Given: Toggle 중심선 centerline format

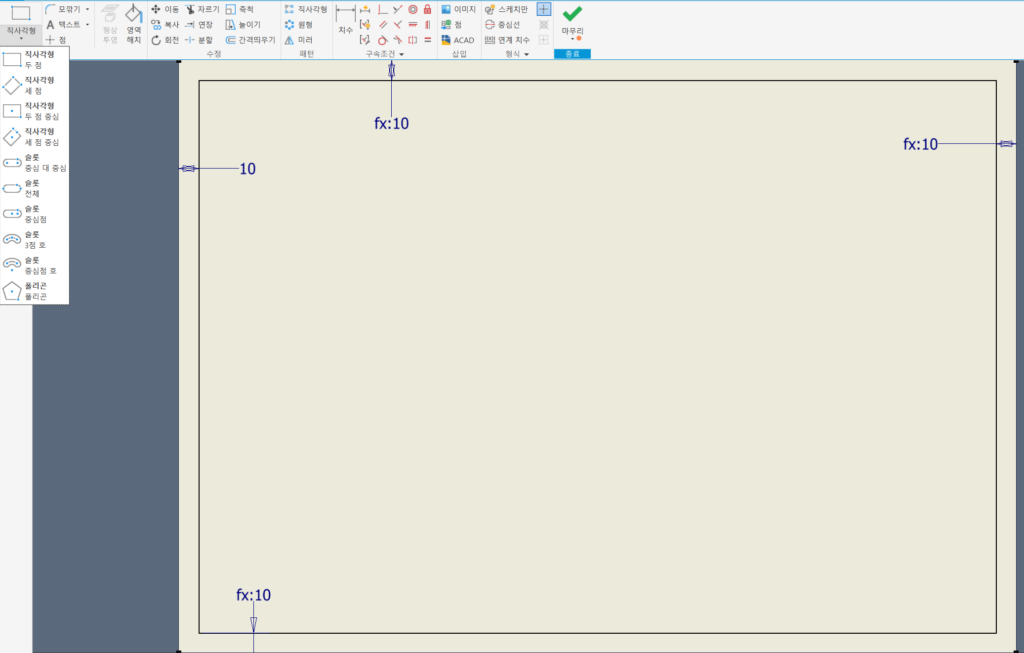Looking at the screenshot, I should 502,25.
